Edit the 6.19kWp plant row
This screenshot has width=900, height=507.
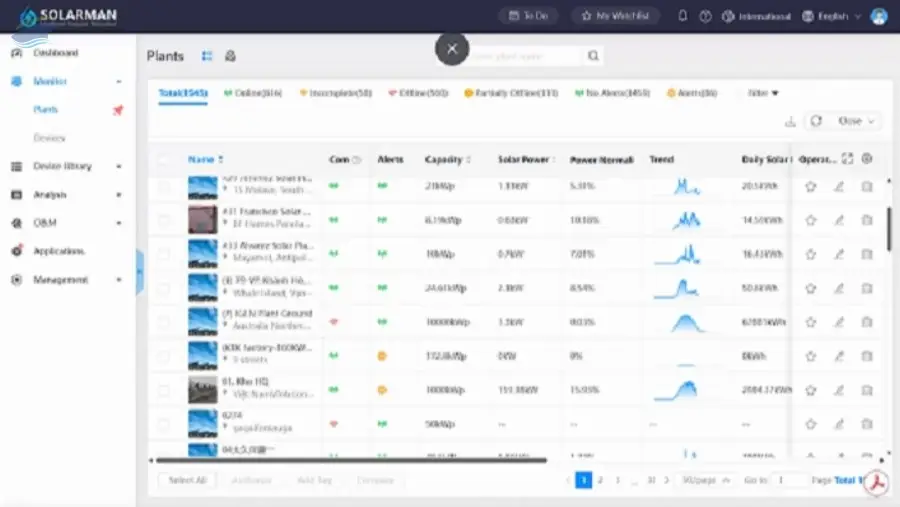839,220
